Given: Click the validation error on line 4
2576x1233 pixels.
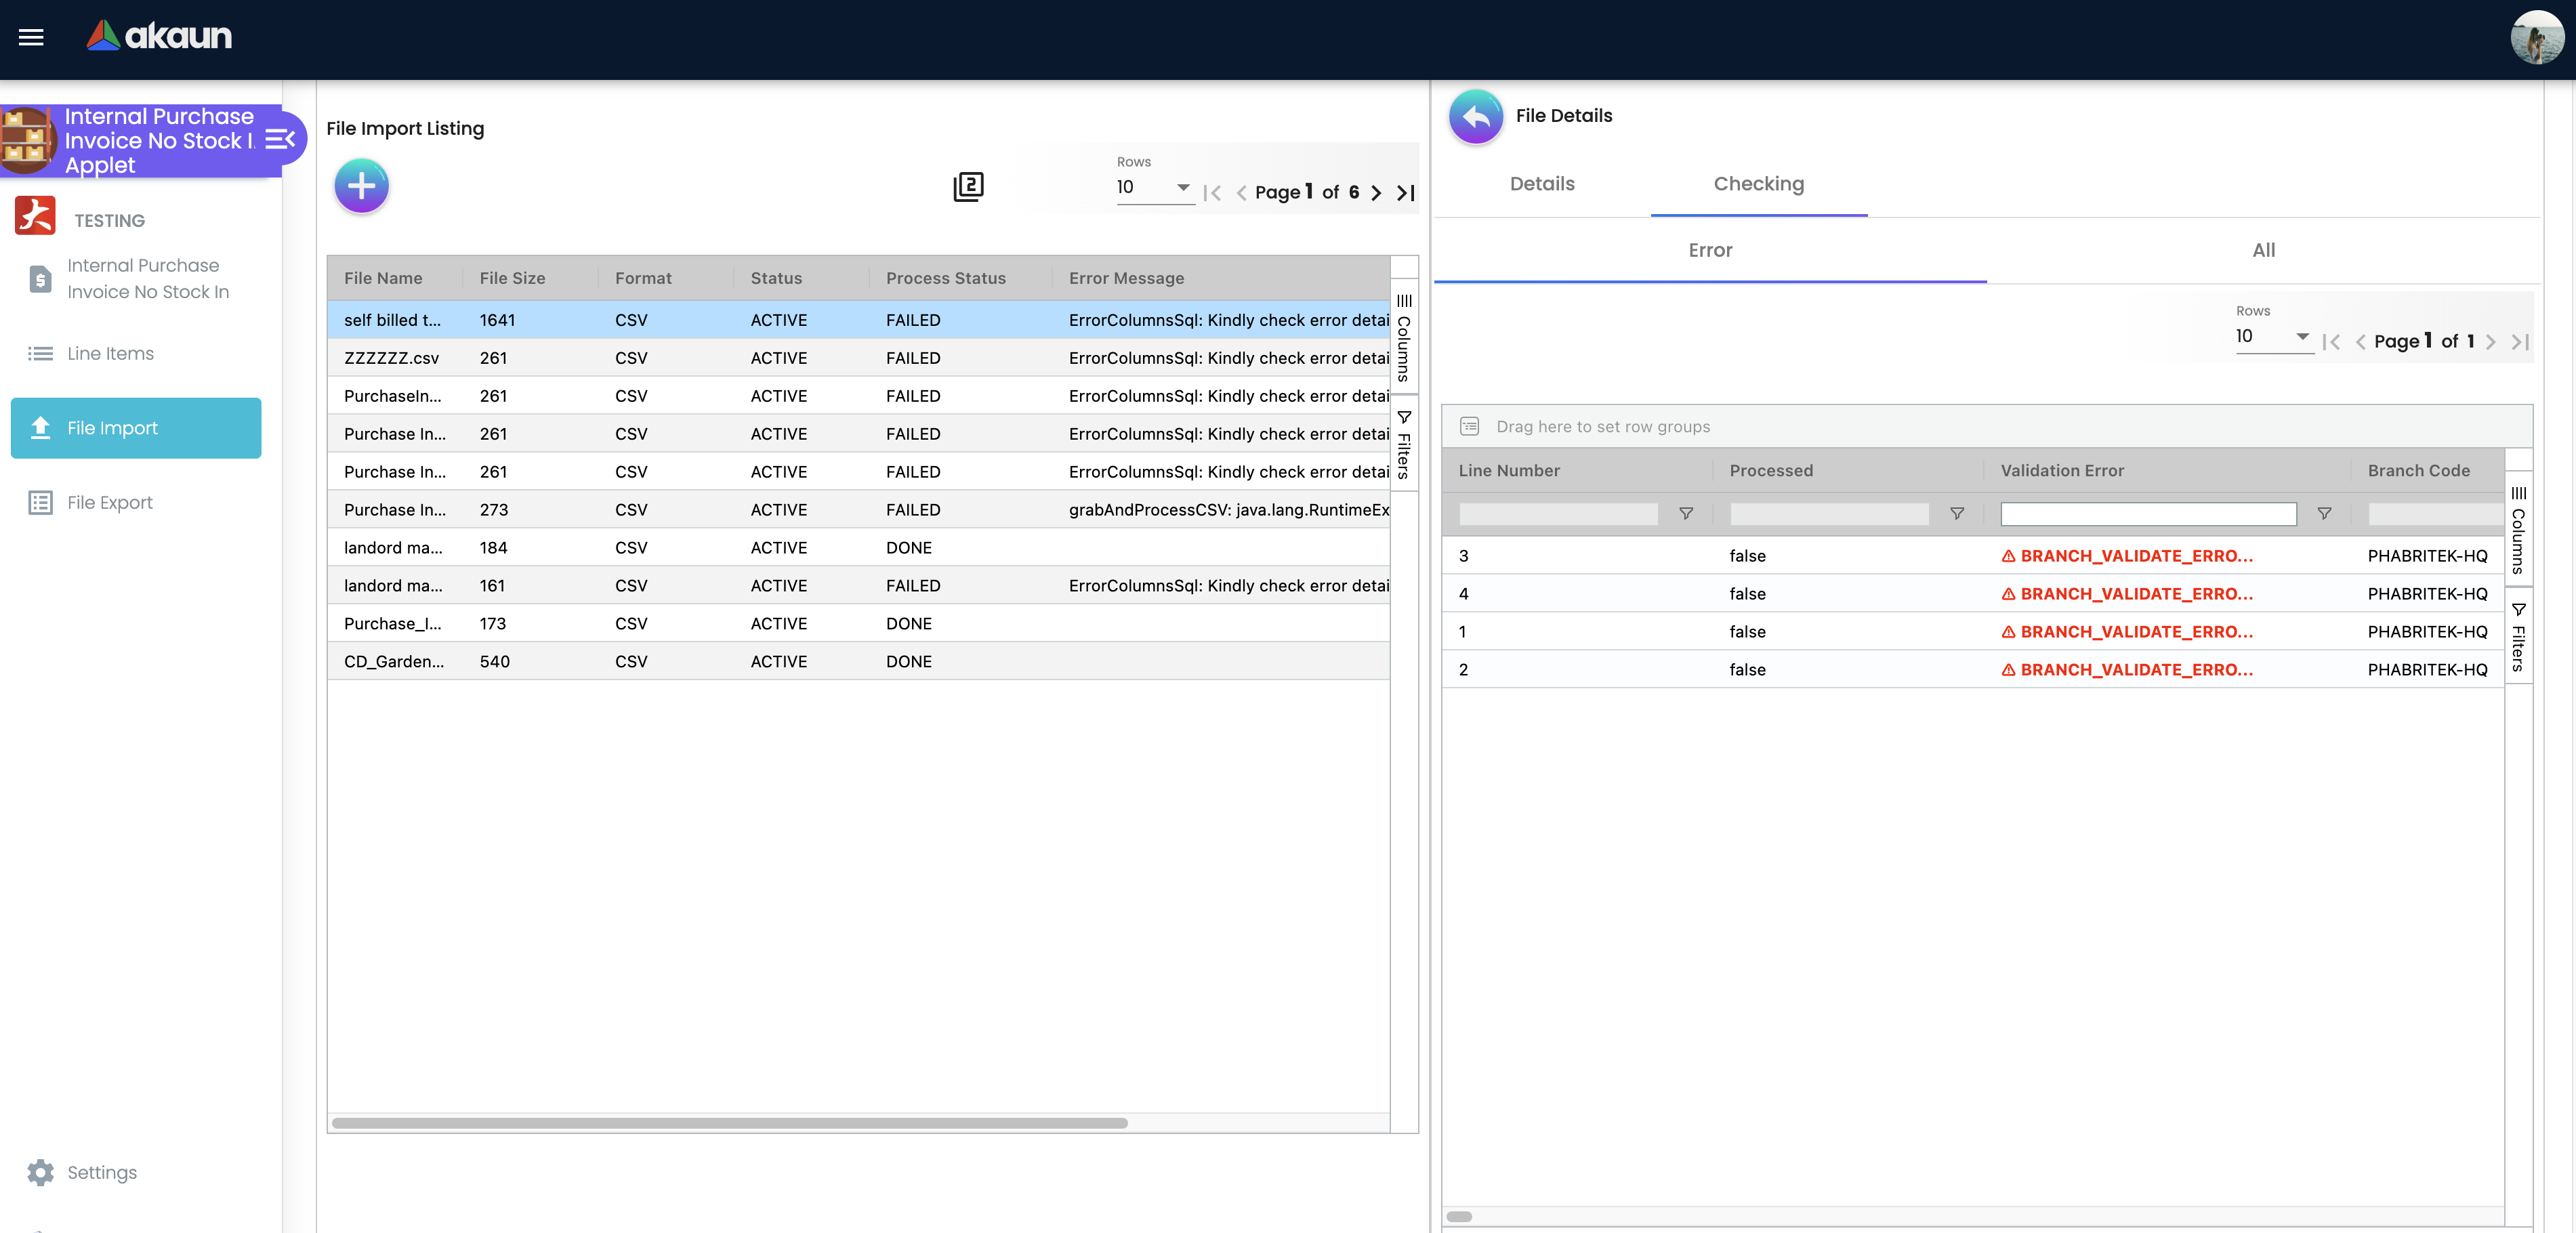Looking at the screenshot, I should (x=2127, y=594).
